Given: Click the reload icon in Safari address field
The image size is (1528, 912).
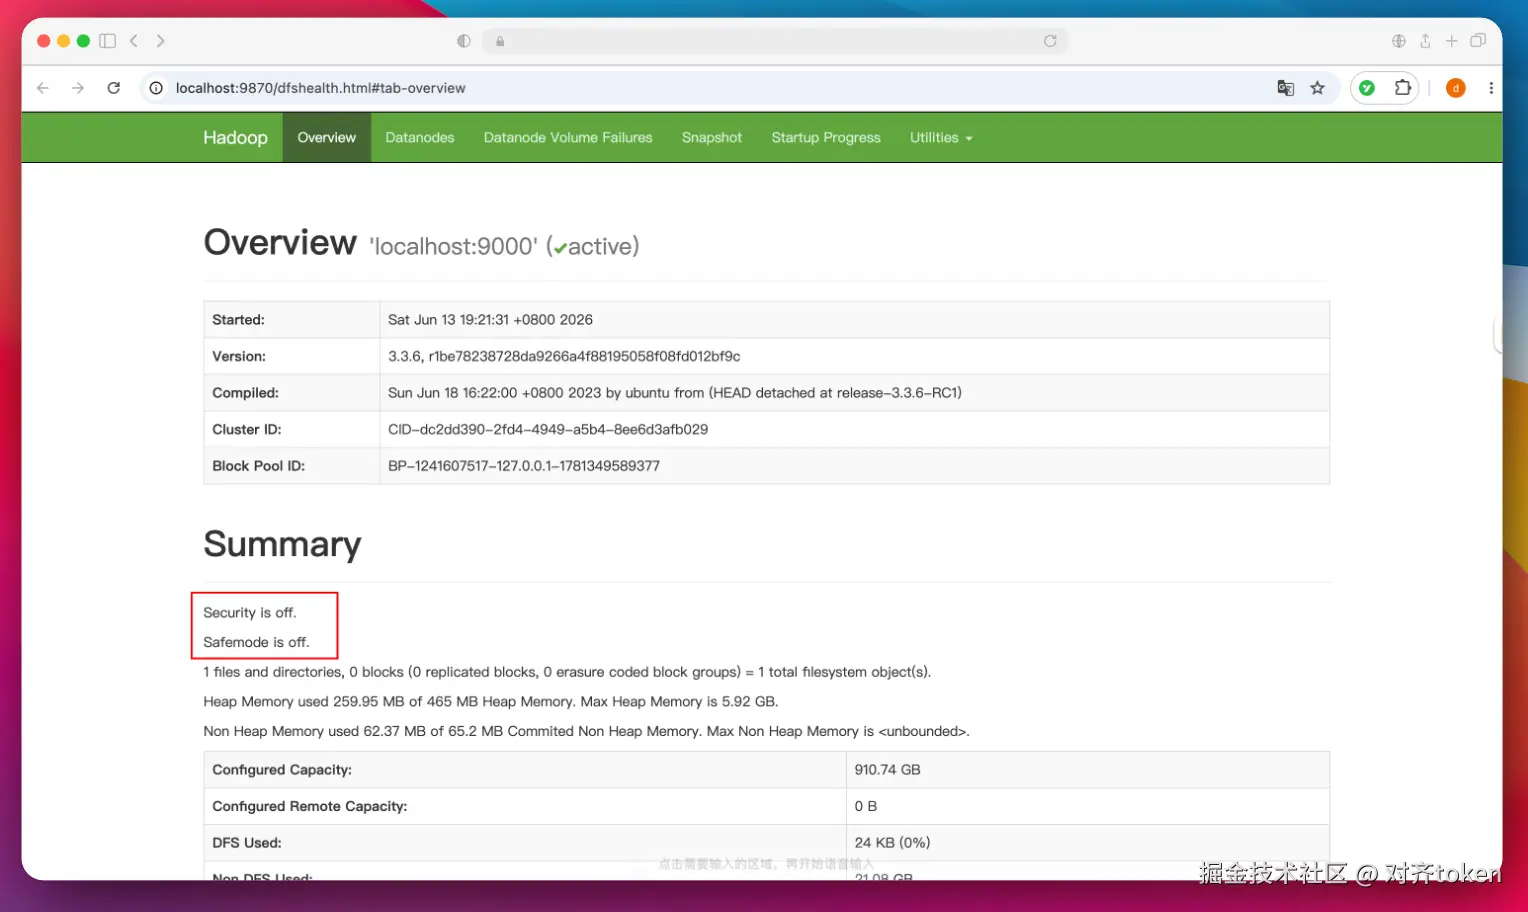Looking at the screenshot, I should pyautogui.click(x=1050, y=41).
